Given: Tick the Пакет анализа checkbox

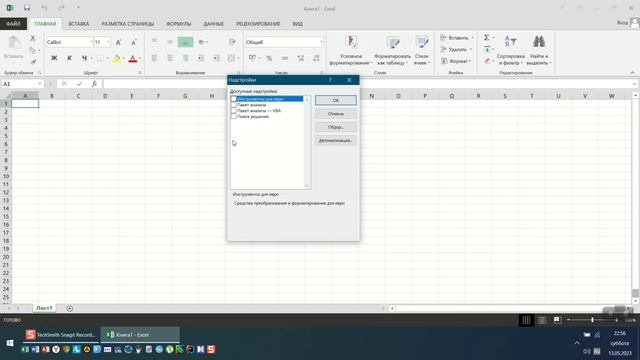Looking at the screenshot, I should [233, 105].
